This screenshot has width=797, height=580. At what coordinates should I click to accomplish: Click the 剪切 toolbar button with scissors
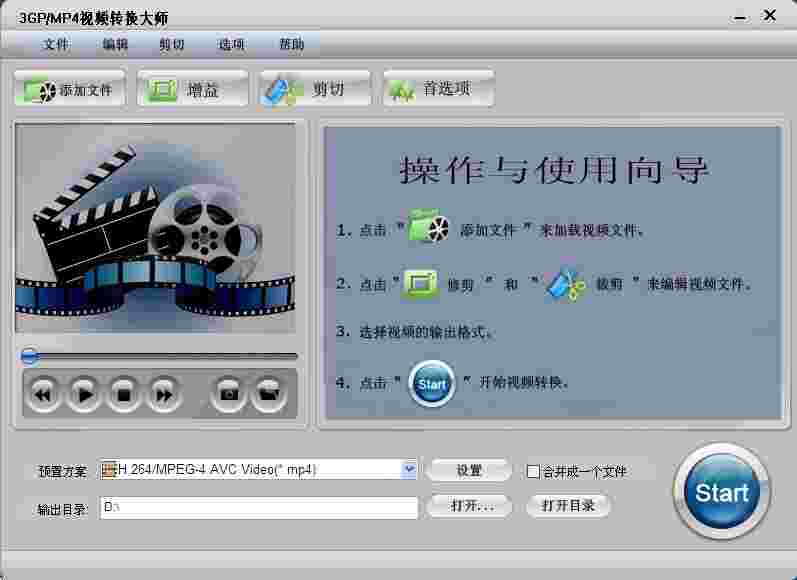coord(315,89)
